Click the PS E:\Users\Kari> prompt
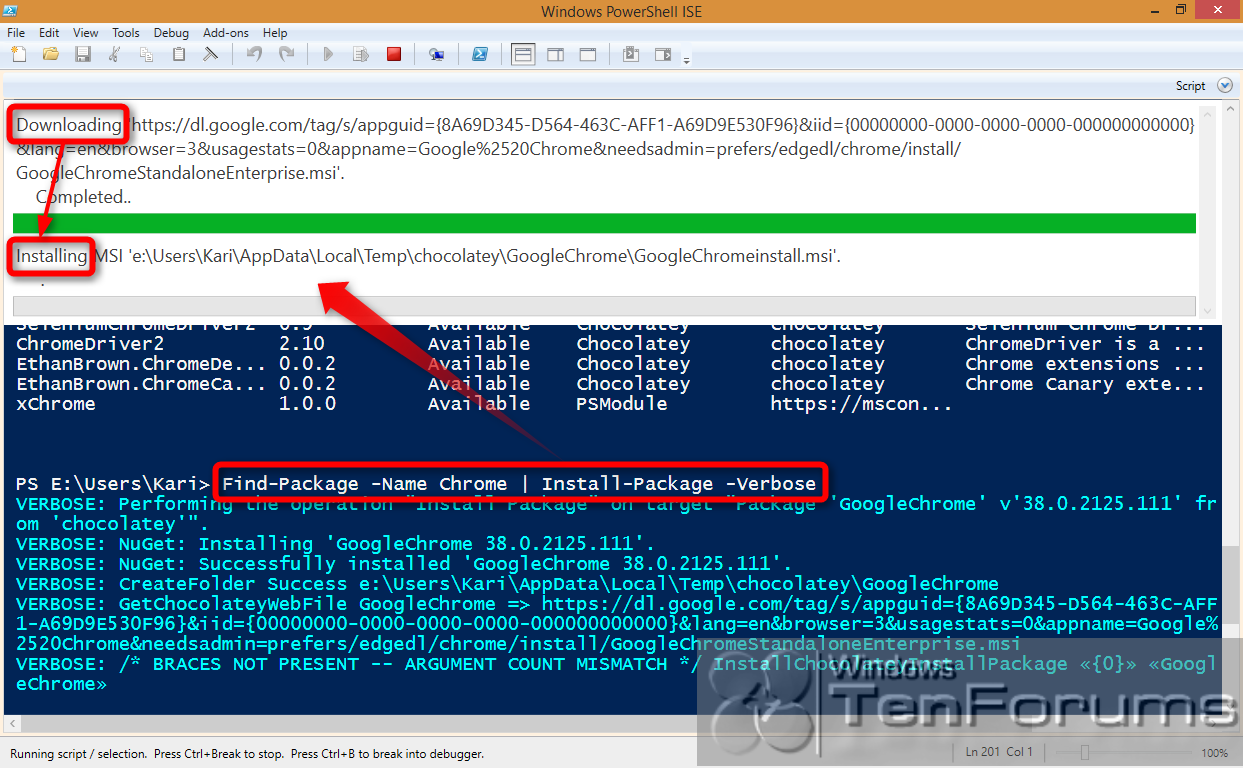The width and height of the screenshot is (1243, 768). pyautogui.click(x=113, y=484)
